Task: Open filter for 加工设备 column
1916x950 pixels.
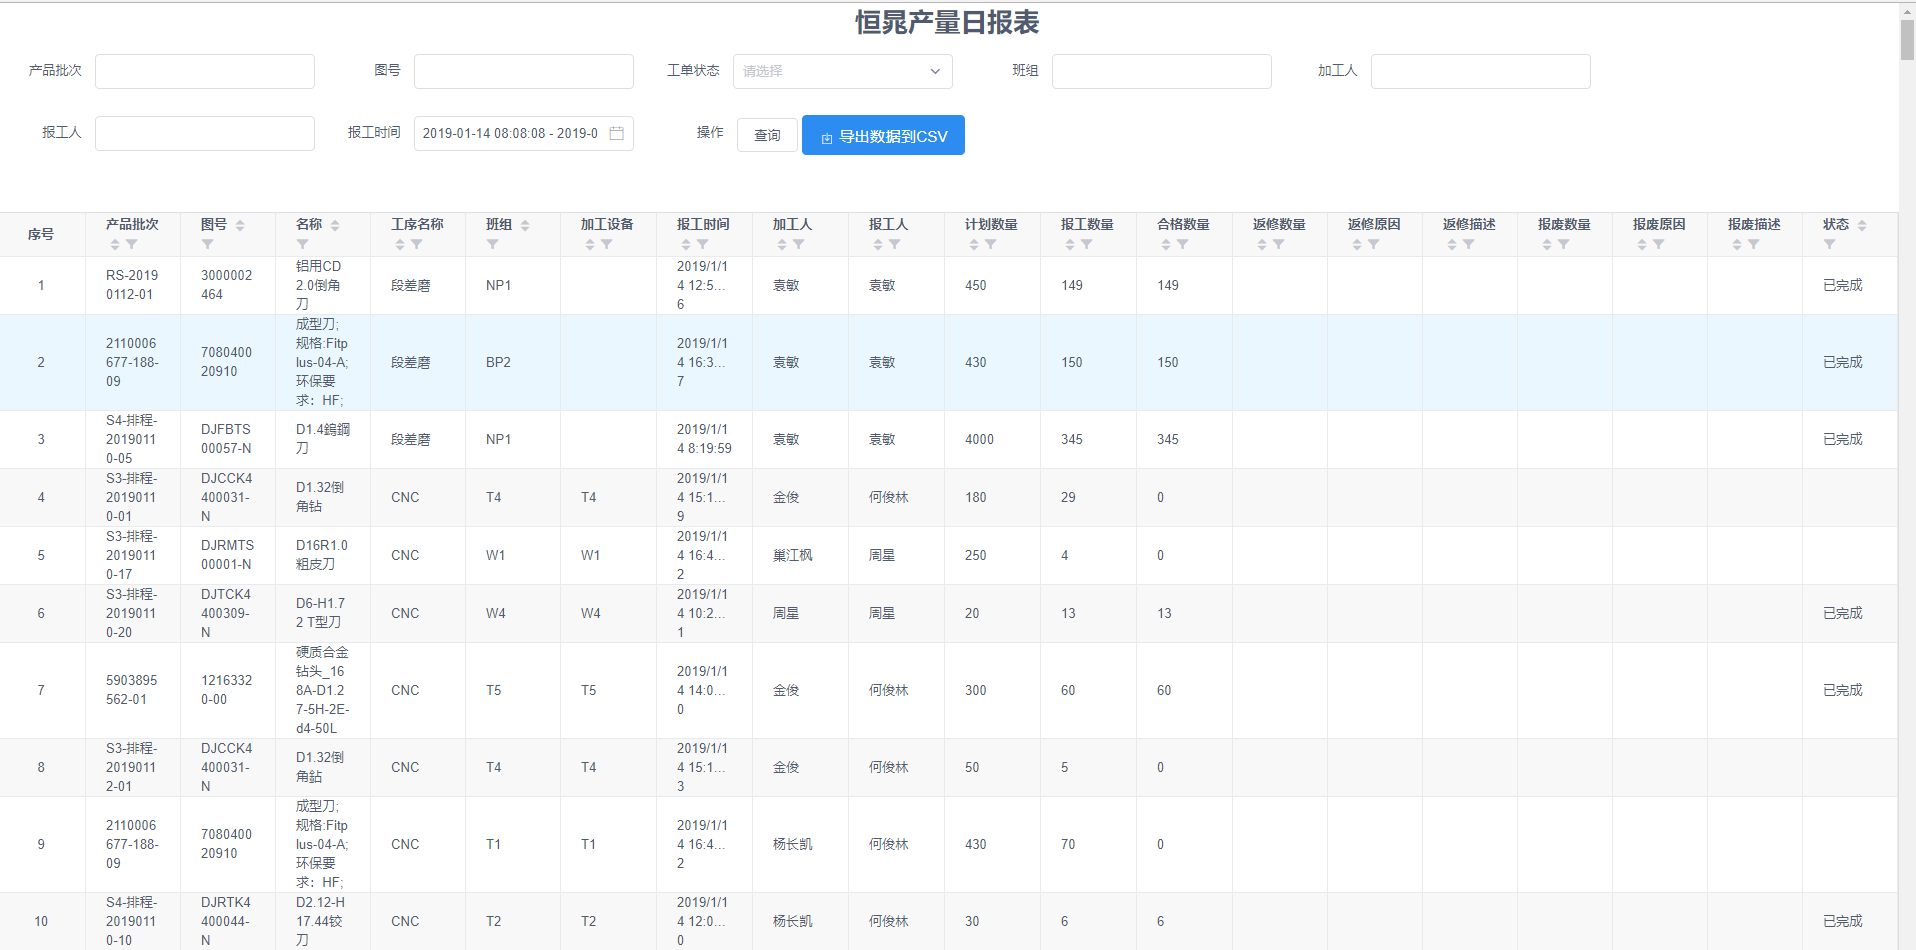Action: coord(606,244)
